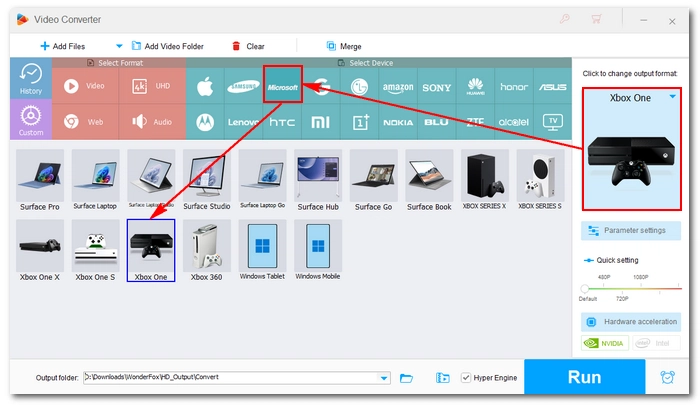The width and height of the screenshot is (700, 405).
Task: Open the converted files list icon
Action: click(442, 378)
